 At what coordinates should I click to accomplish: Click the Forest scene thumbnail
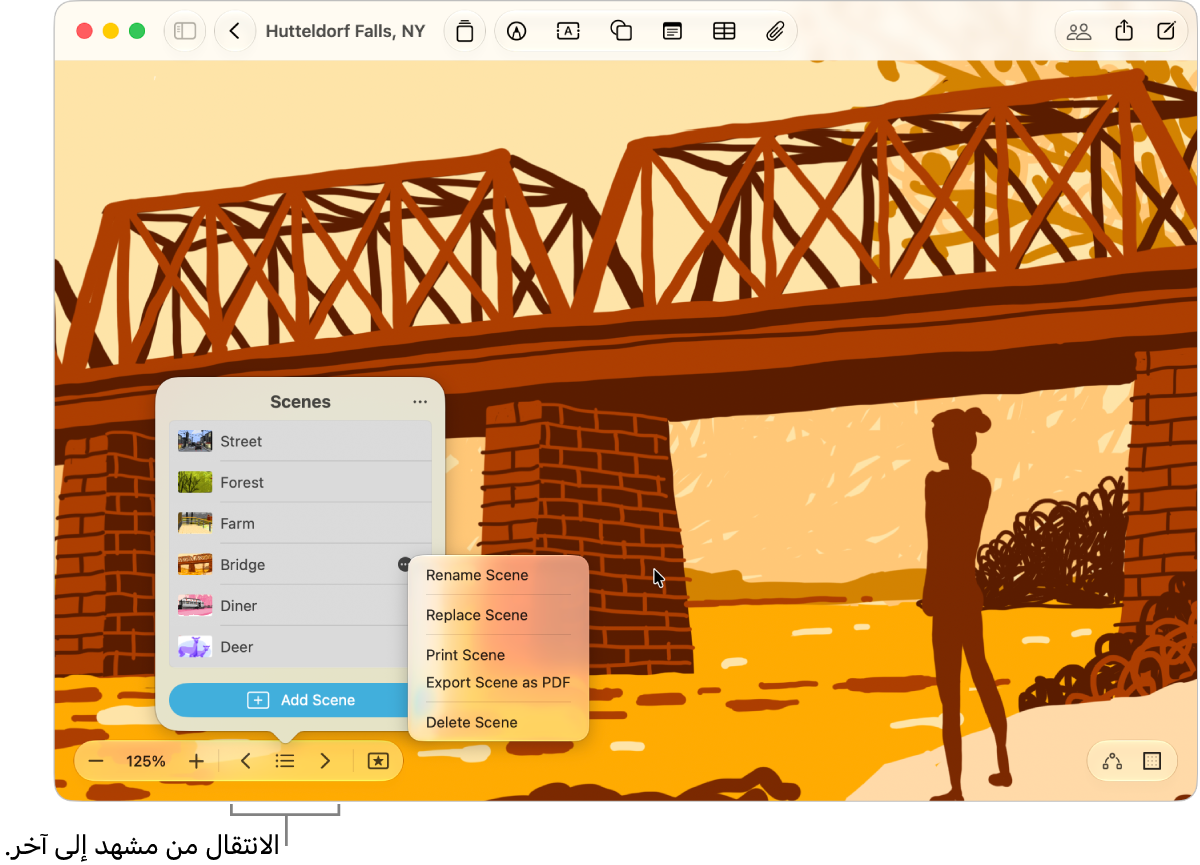[x=195, y=482]
